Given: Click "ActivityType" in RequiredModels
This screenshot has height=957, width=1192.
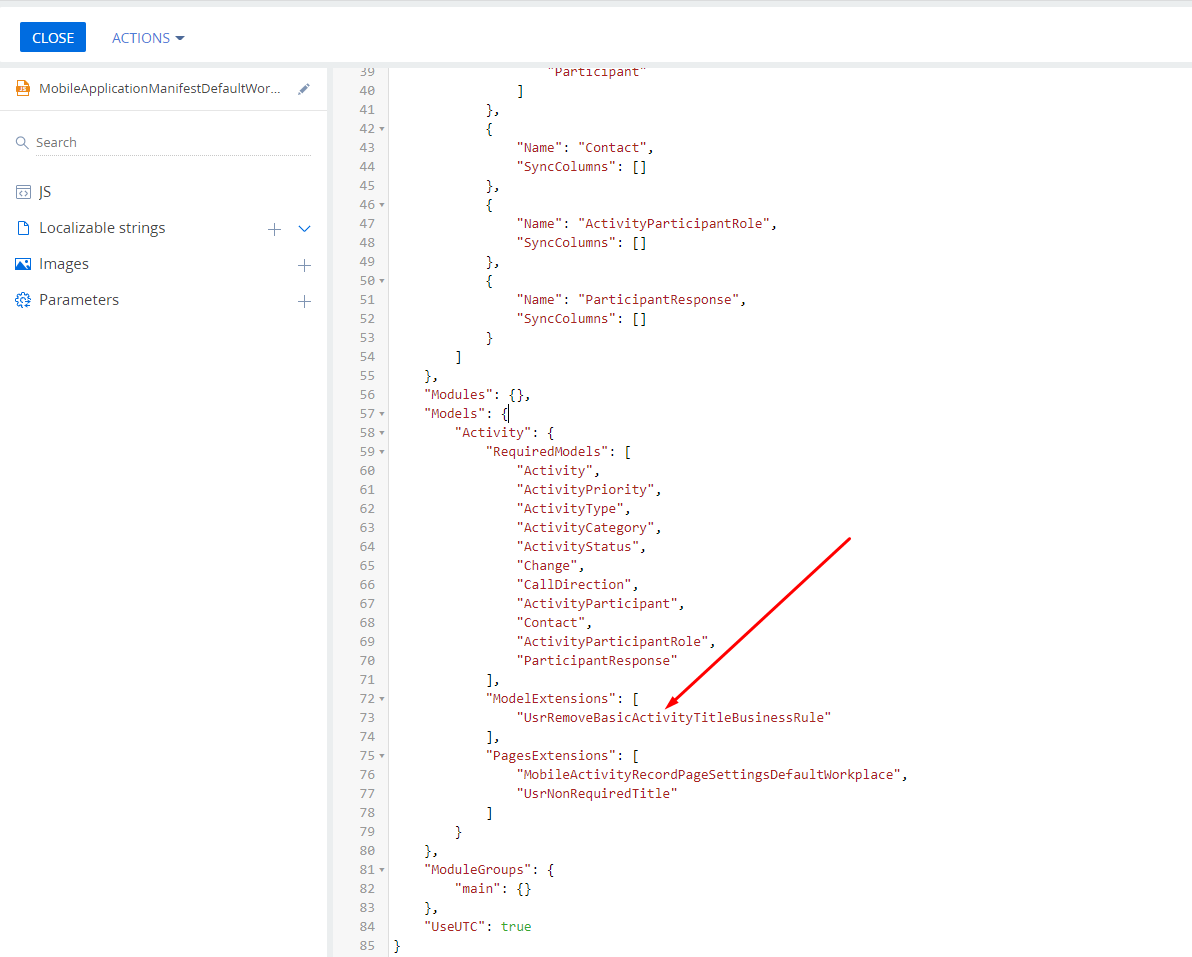Looking at the screenshot, I should (x=569, y=509).
